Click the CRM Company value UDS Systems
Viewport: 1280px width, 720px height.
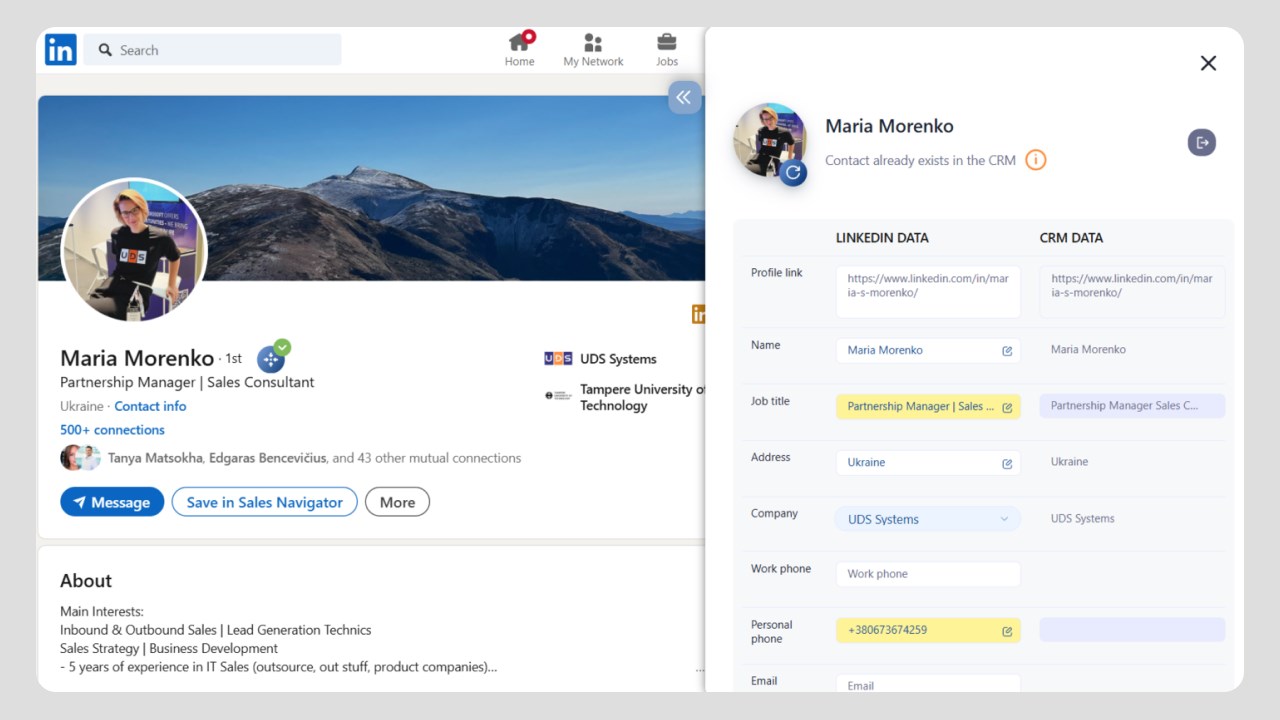click(x=1082, y=518)
